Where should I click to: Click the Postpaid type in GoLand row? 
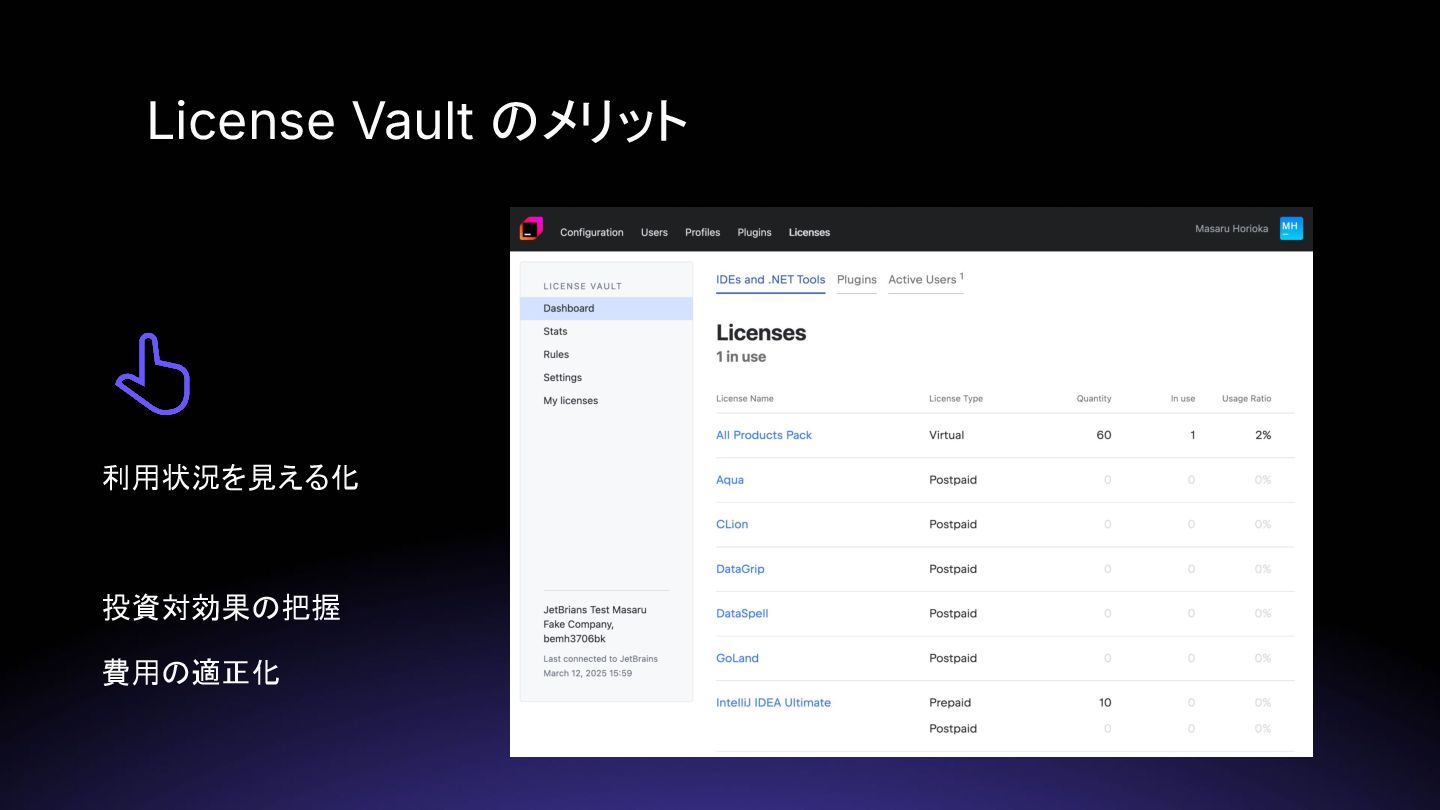(x=953, y=658)
